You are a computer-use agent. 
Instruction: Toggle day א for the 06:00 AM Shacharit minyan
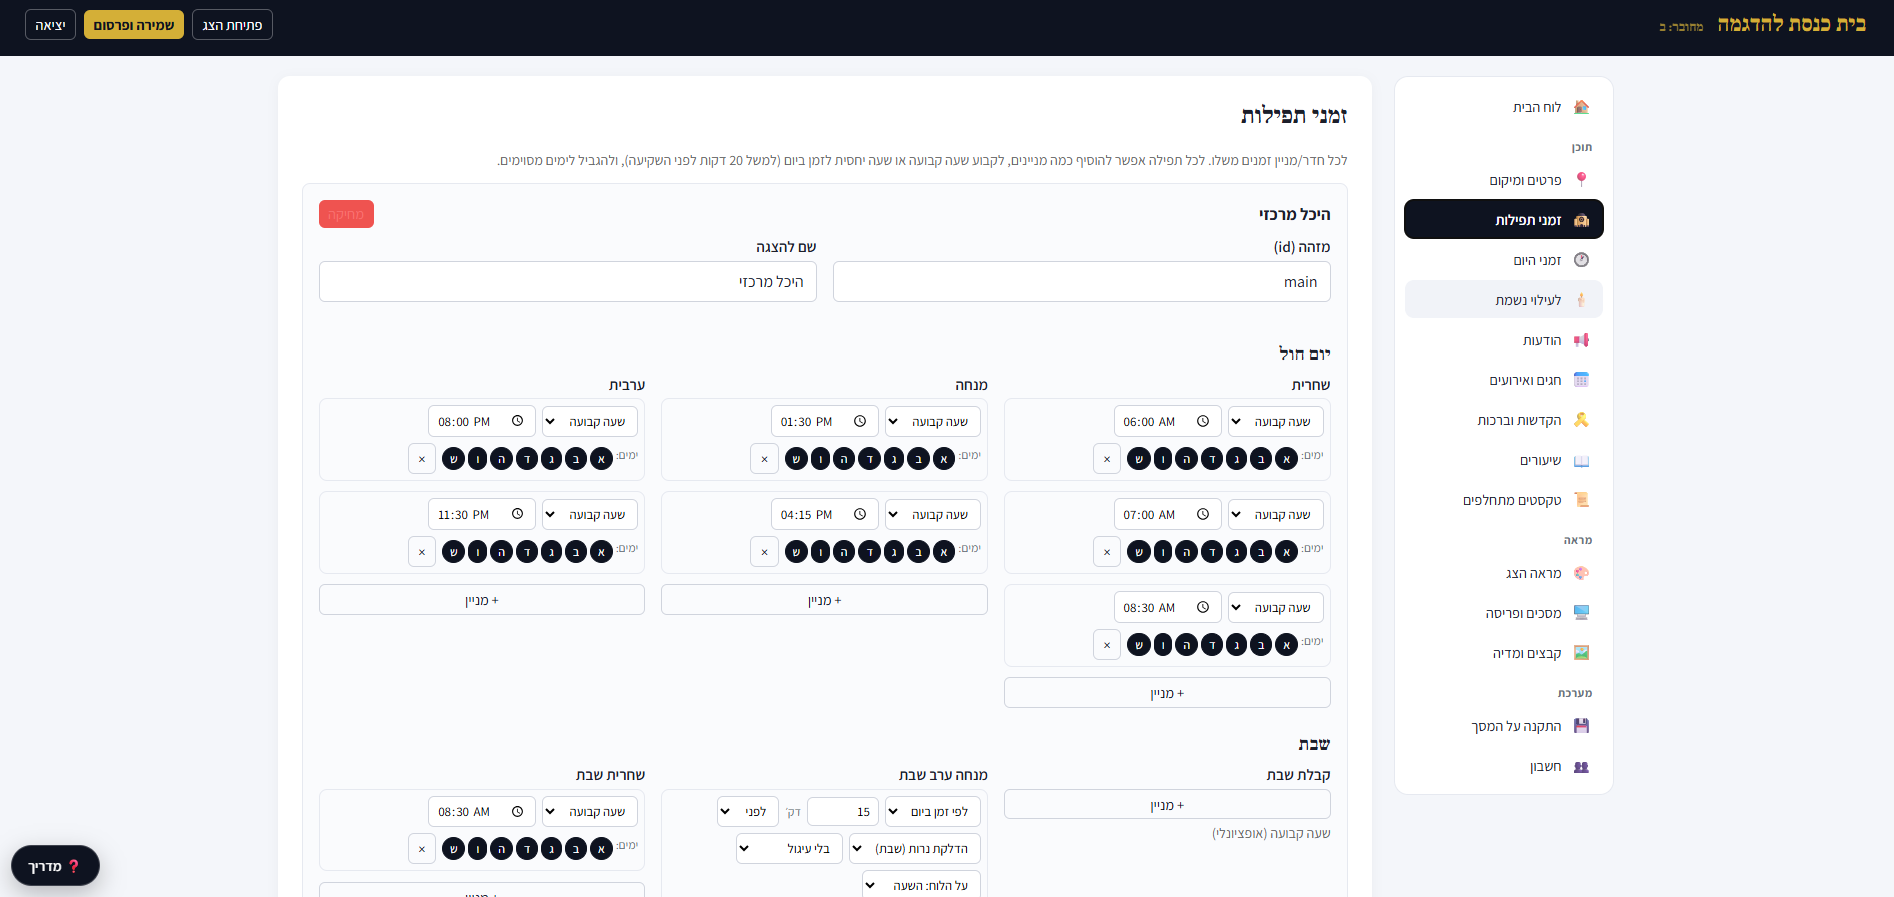pos(1286,459)
